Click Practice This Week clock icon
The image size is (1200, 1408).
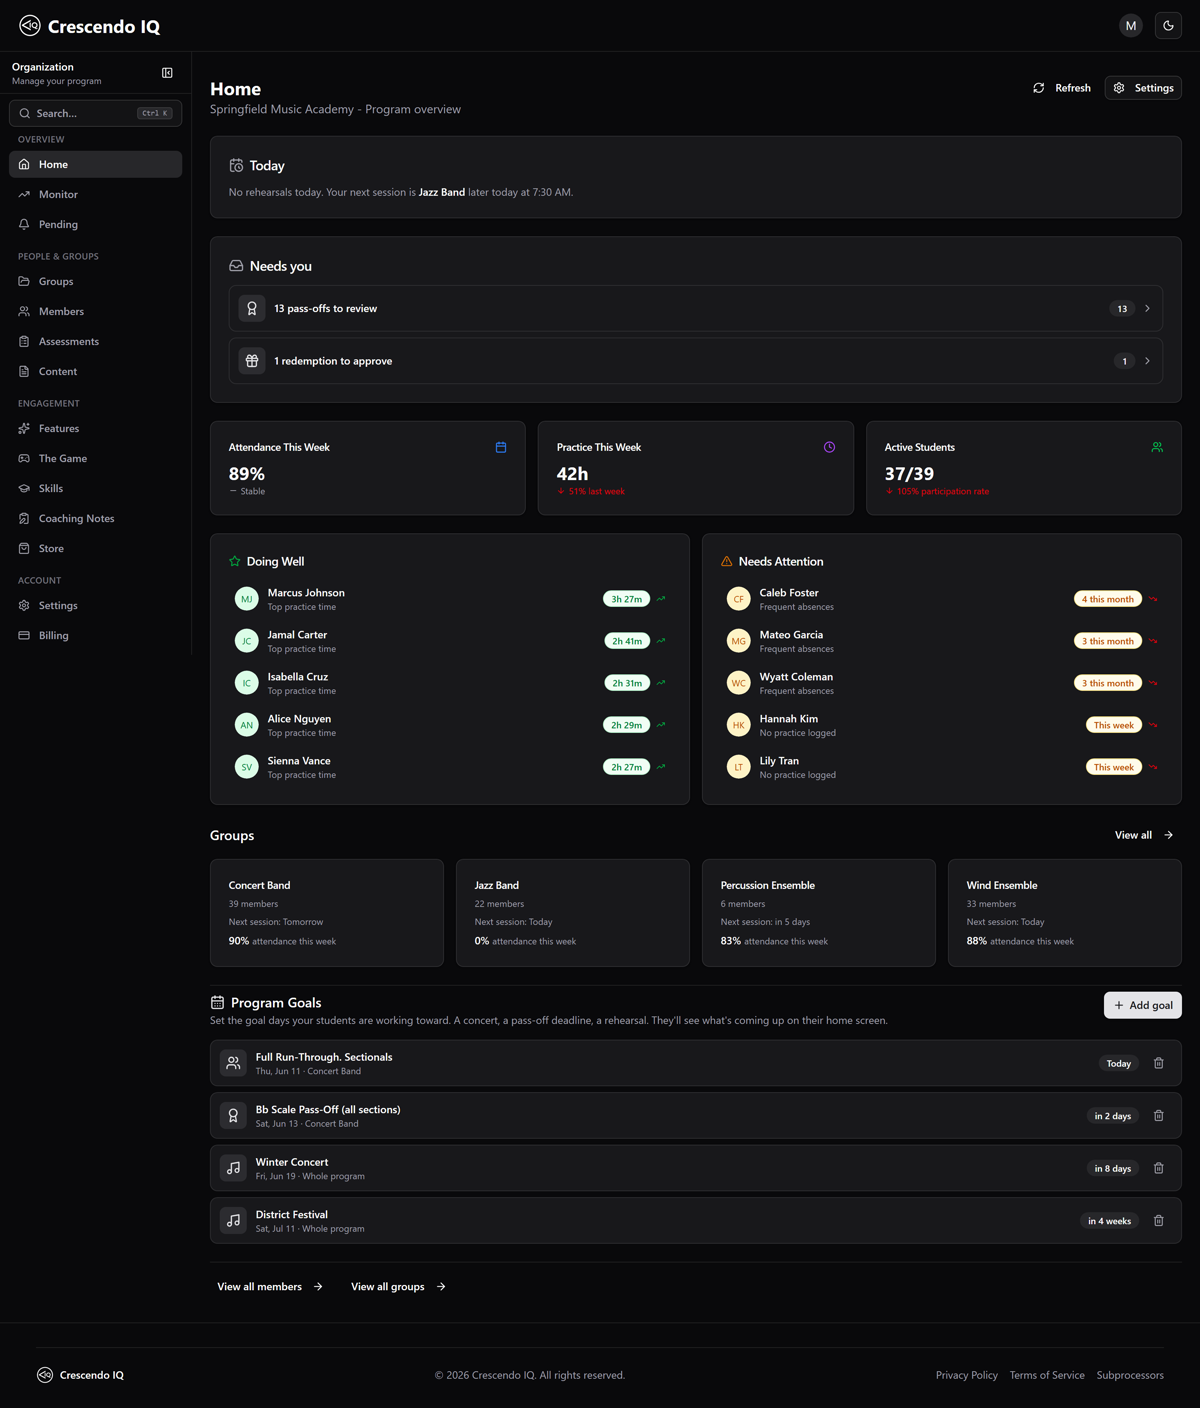pyautogui.click(x=829, y=447)
